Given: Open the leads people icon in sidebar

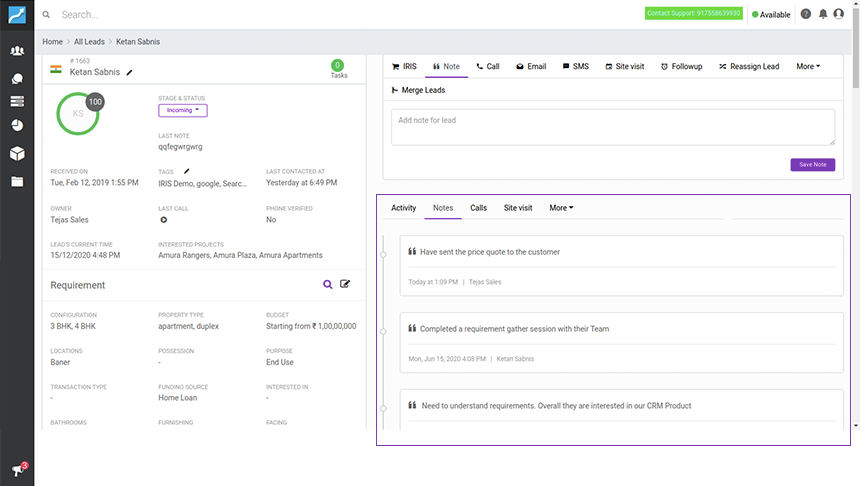Looking at the screenshot, I should click(x=17, y=51).
